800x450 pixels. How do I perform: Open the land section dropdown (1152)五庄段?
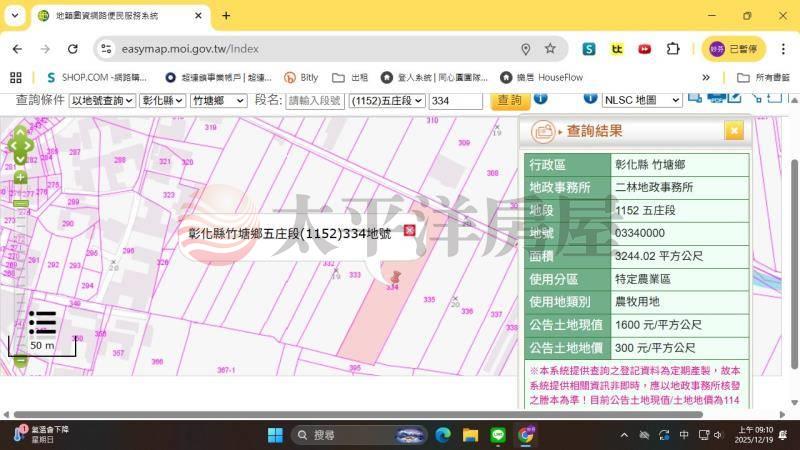387,100
